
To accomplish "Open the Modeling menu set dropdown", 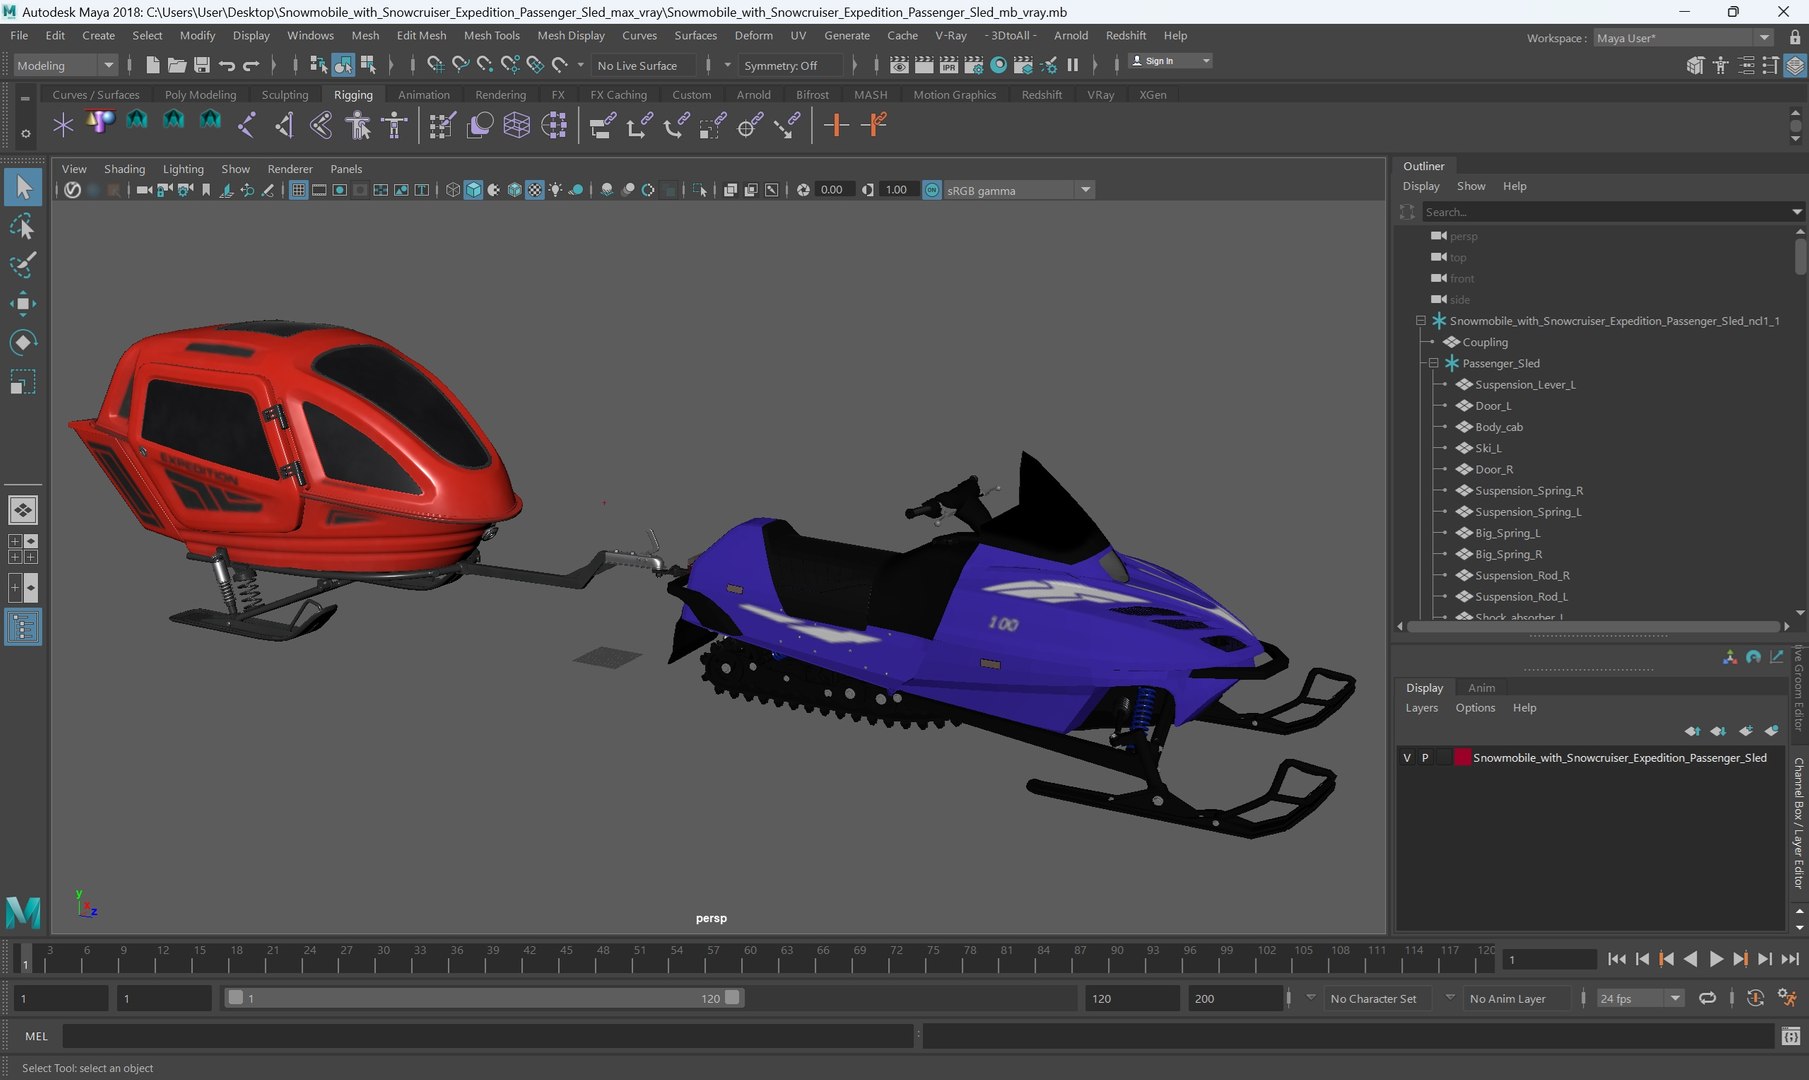I will [65, 66].
